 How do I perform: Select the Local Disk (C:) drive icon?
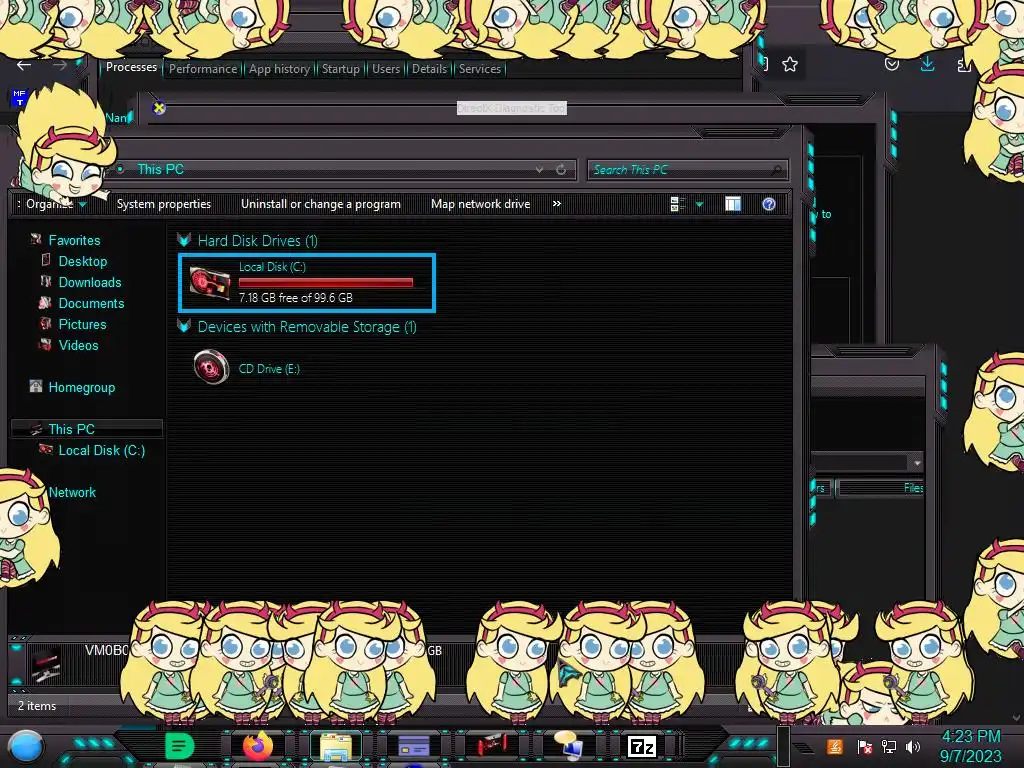point(210,283)
